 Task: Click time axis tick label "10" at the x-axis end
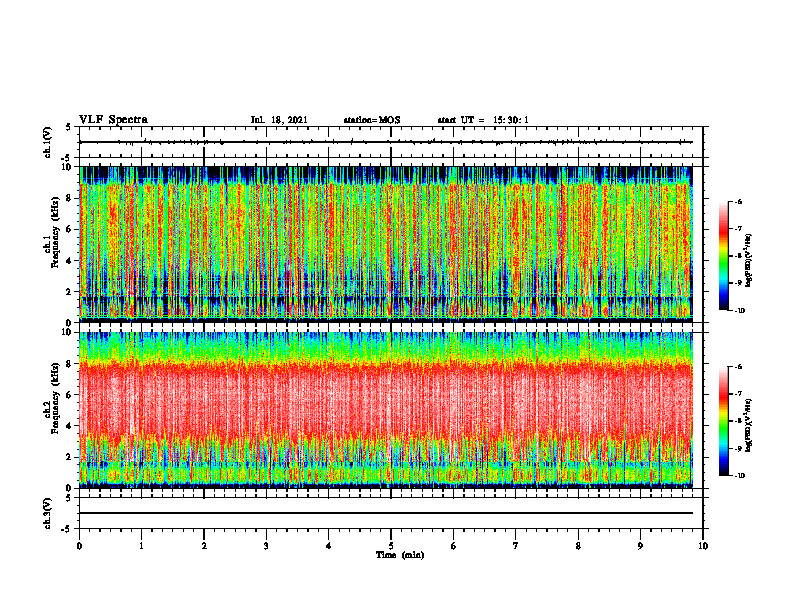(703, 546)
